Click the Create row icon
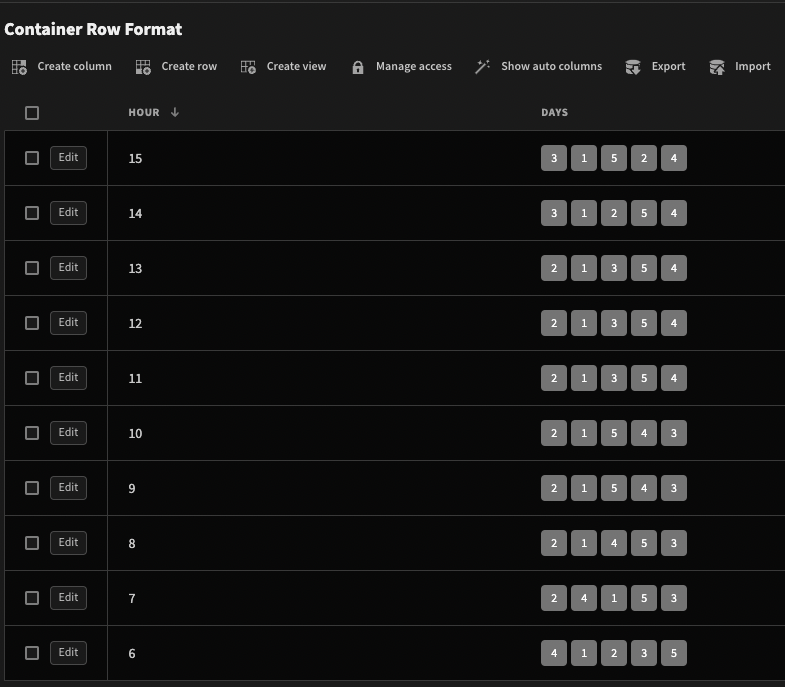The height and width of the screenshot is (687, 785). coord(143,67)
